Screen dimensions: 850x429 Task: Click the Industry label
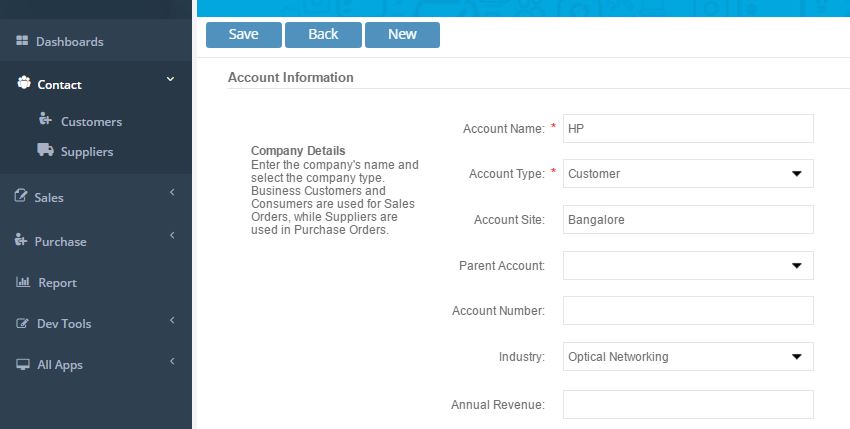[x=521, y=357]
